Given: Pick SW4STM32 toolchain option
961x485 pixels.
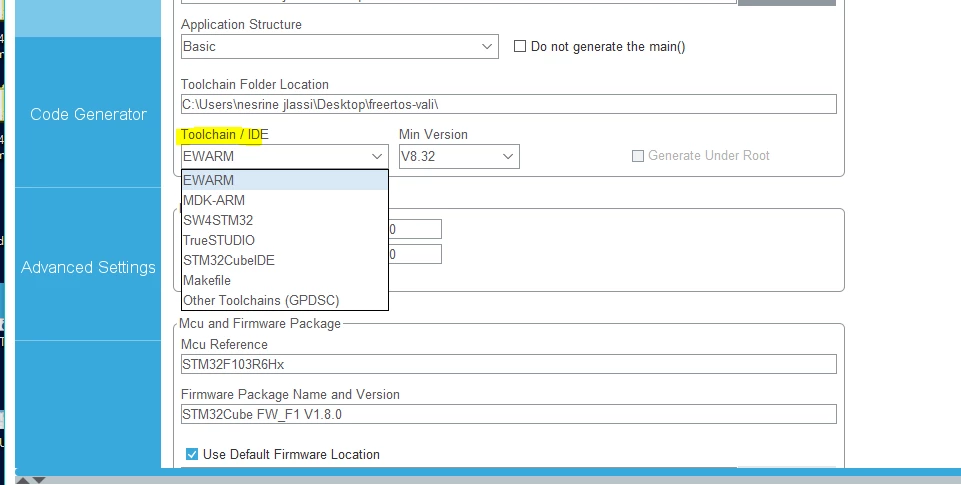Looking at the screenshot, I should 284,220.
